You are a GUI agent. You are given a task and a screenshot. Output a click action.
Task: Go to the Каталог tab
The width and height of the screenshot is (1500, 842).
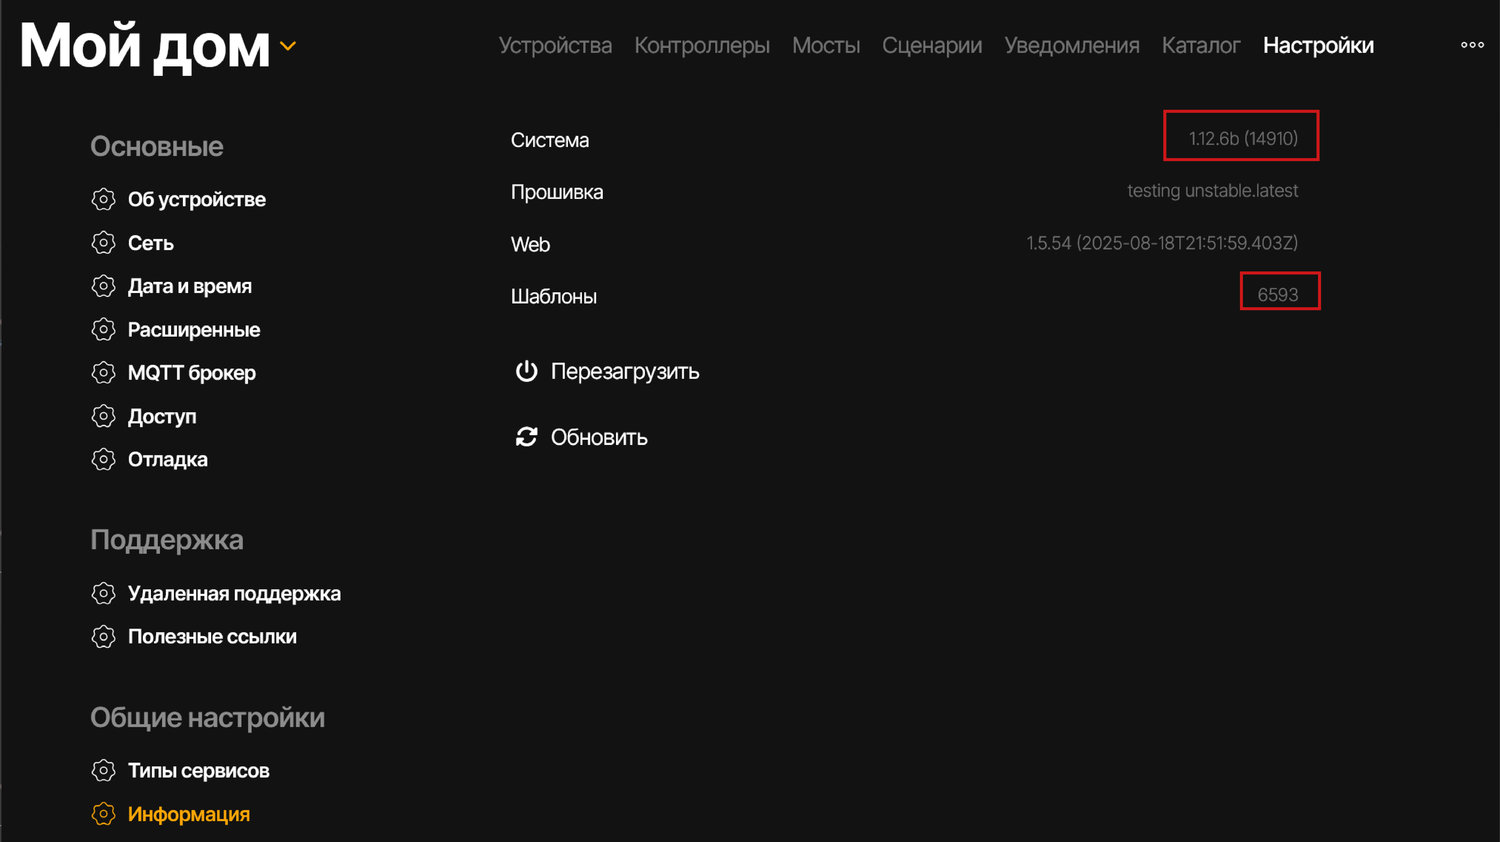point(1200,46)
